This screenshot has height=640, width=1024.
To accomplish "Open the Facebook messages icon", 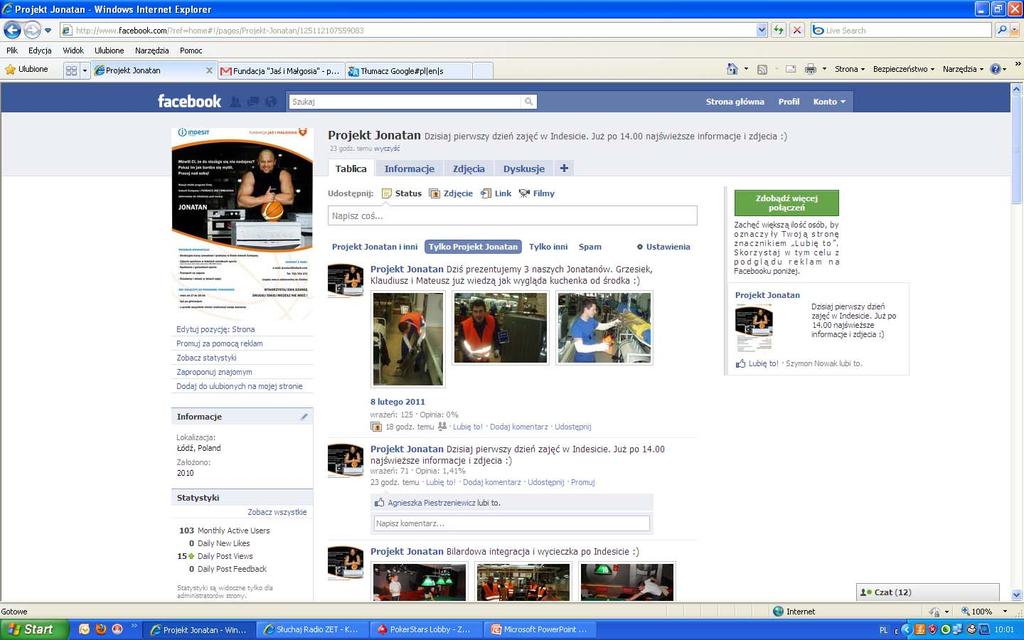I will [x=253, y=101].
